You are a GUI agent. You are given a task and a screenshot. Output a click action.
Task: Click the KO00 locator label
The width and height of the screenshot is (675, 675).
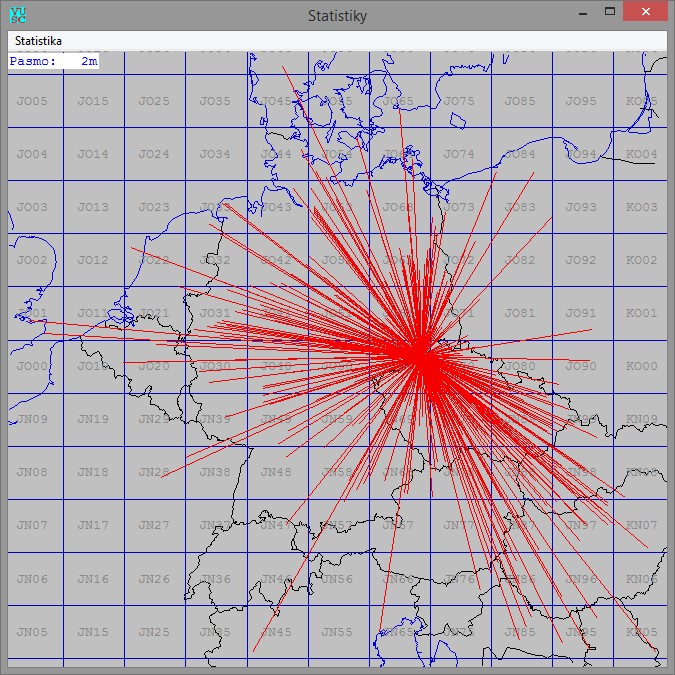point(642,366)
